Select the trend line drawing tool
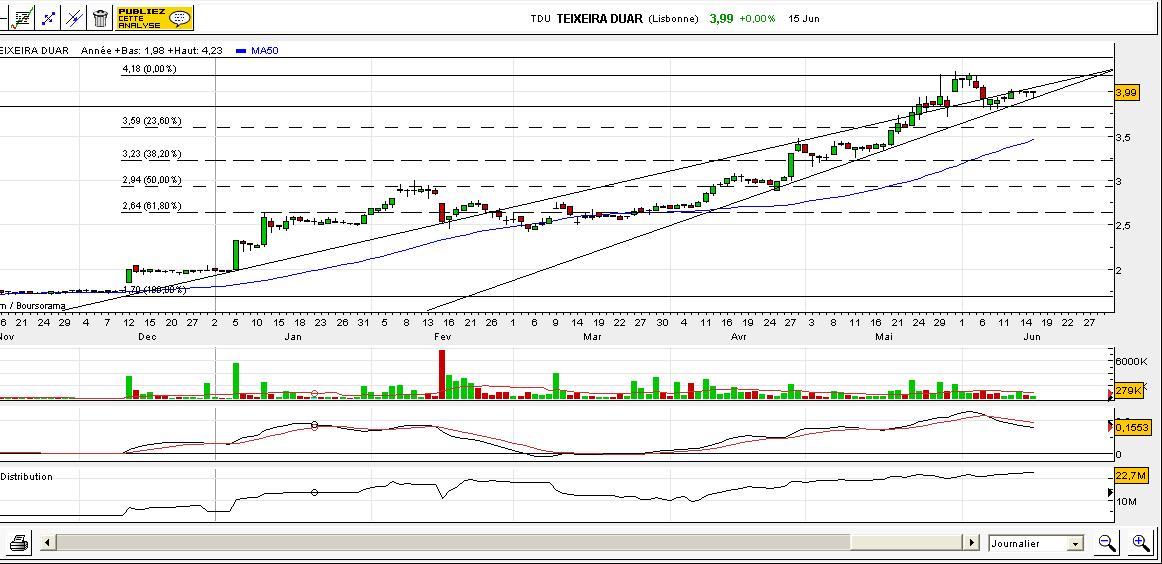The width and height of the screenshot is (1162, 564). 49,18
